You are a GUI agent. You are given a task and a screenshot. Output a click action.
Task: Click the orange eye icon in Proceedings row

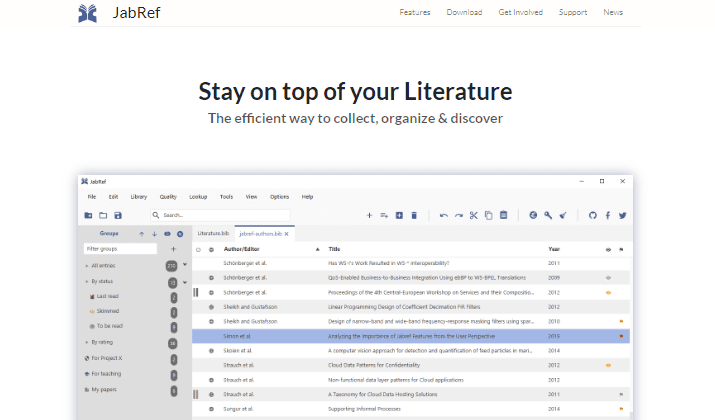(x=608, y=293)
